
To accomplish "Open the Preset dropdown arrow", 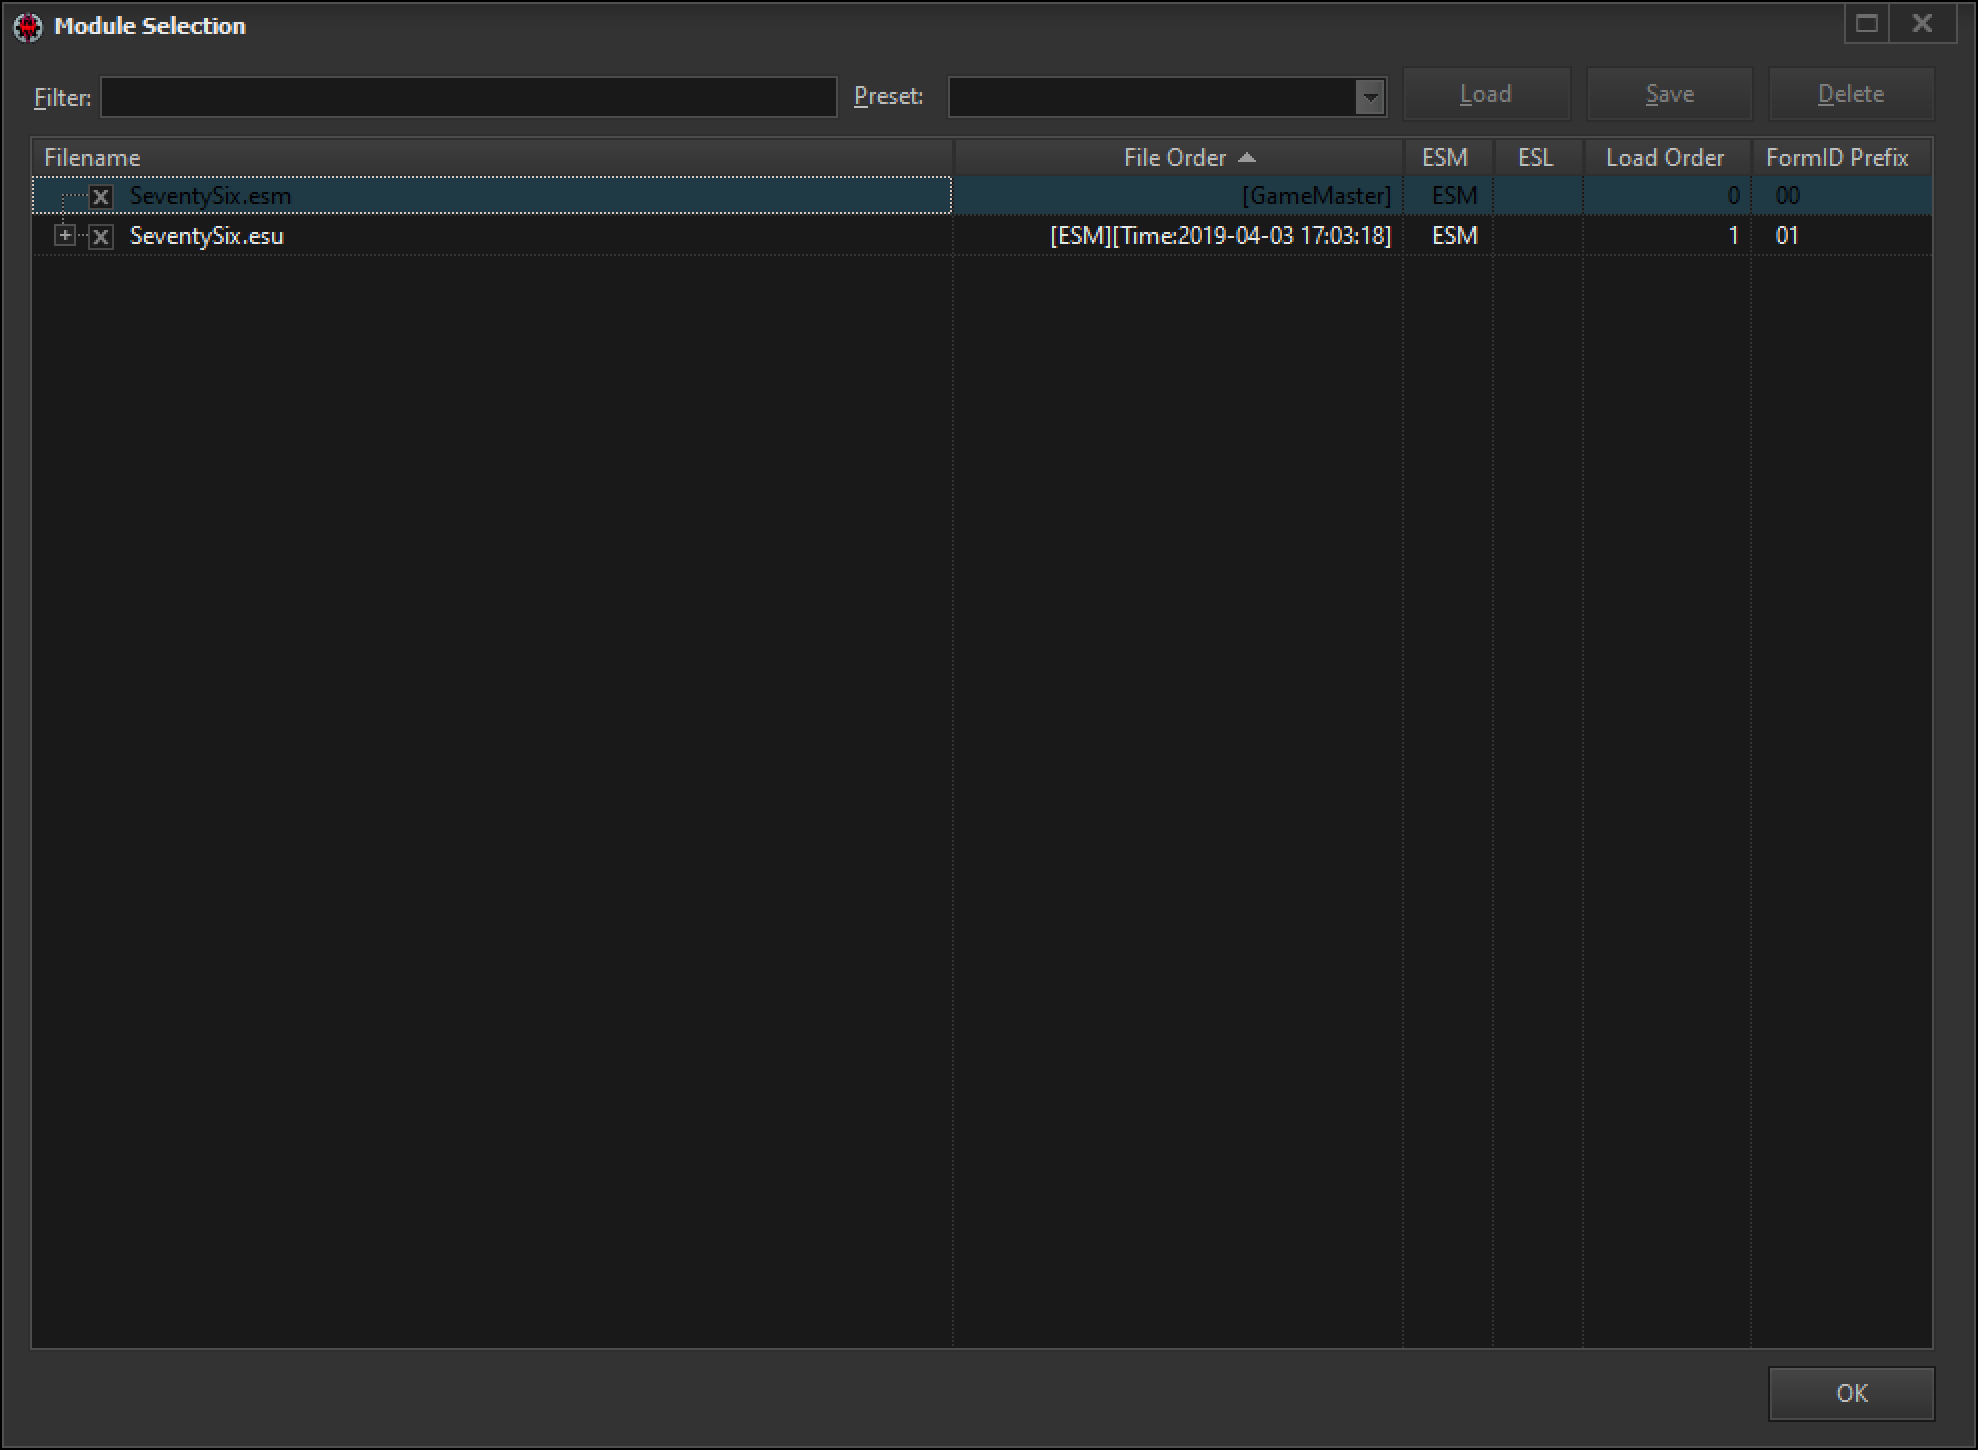I will pos(1369,98).
